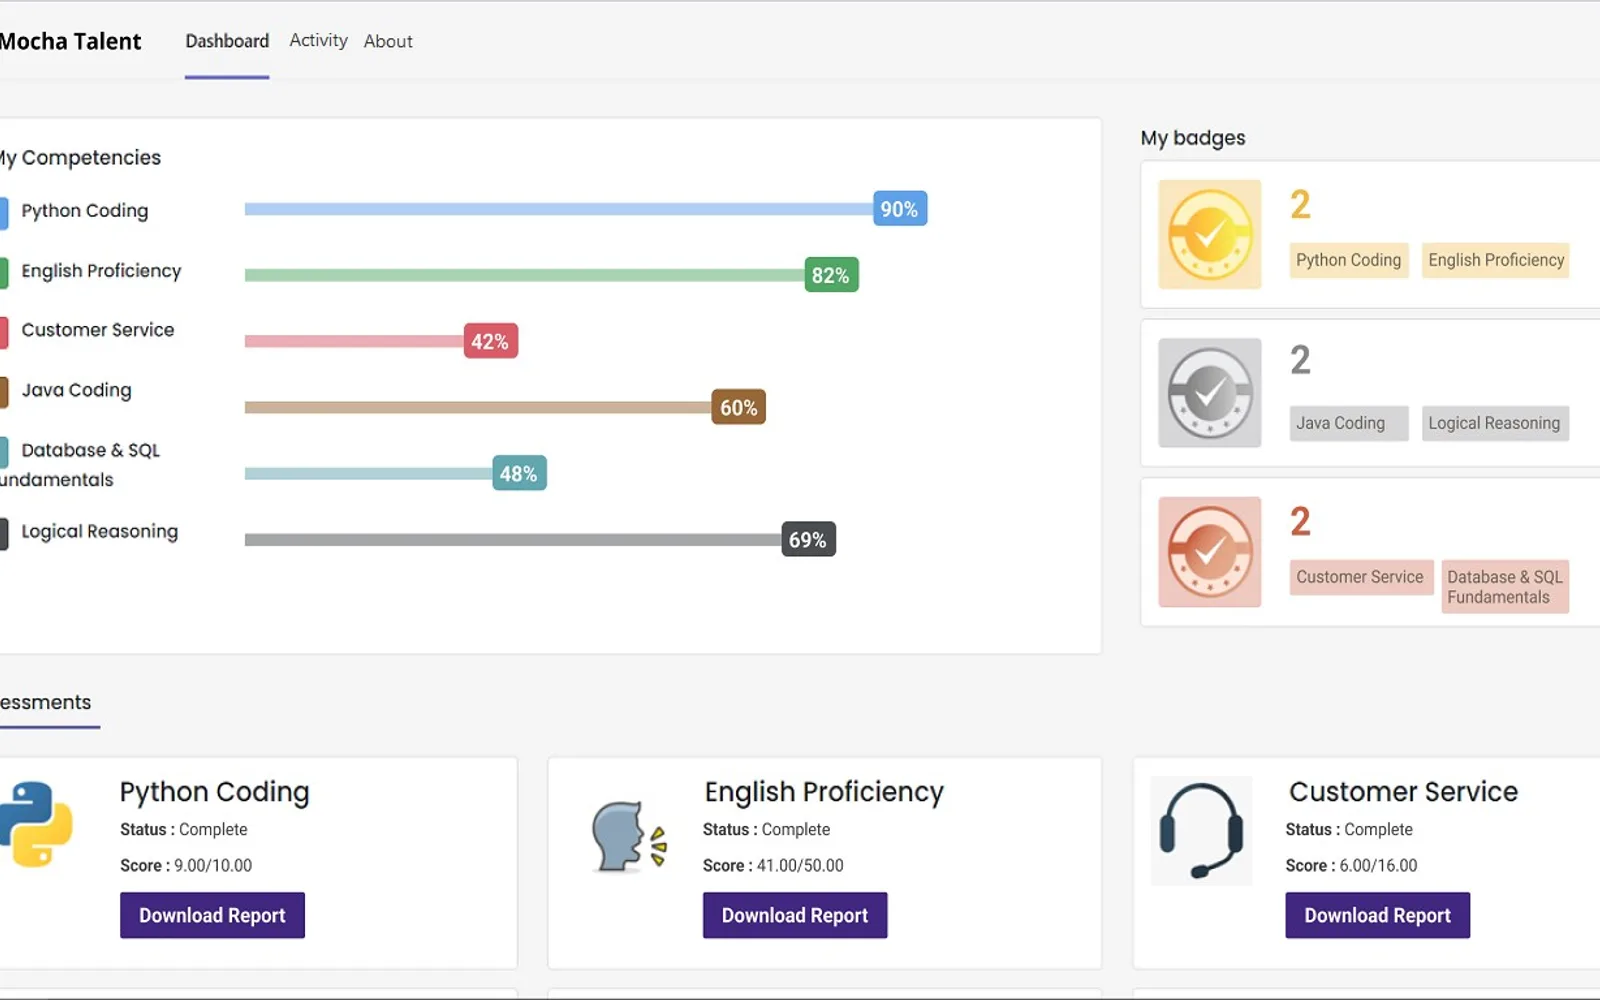
Task: Click the Python Coding assessment card title
Action: click(214, 792)
